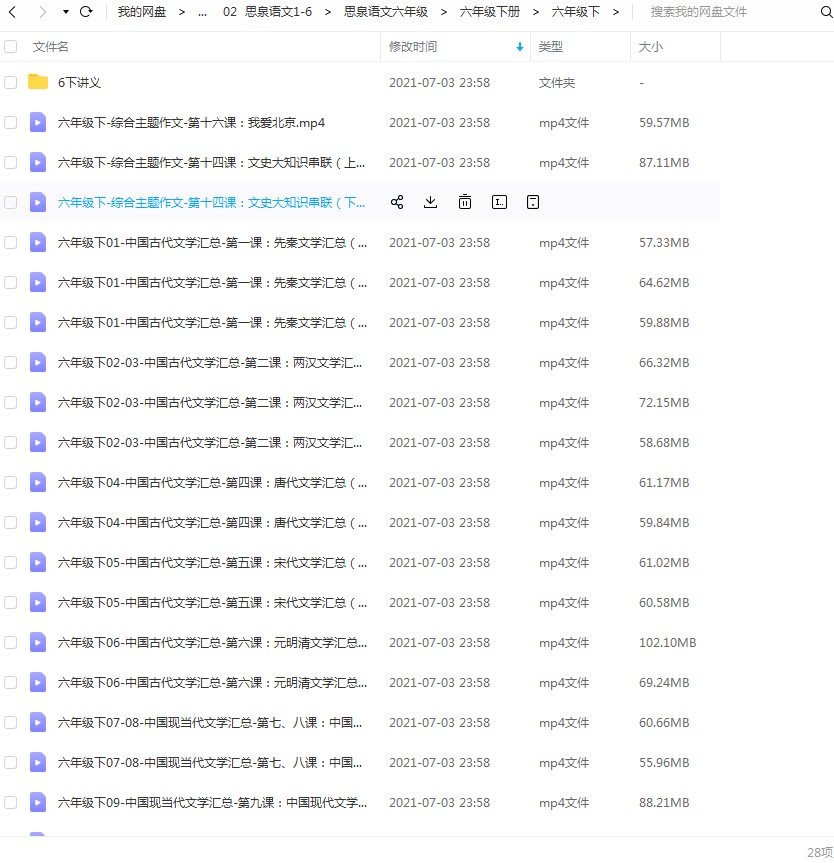834x863 pixels.
Task: Open '02 思泉语文1-6' breadcrumb
Action: (267, 12)
